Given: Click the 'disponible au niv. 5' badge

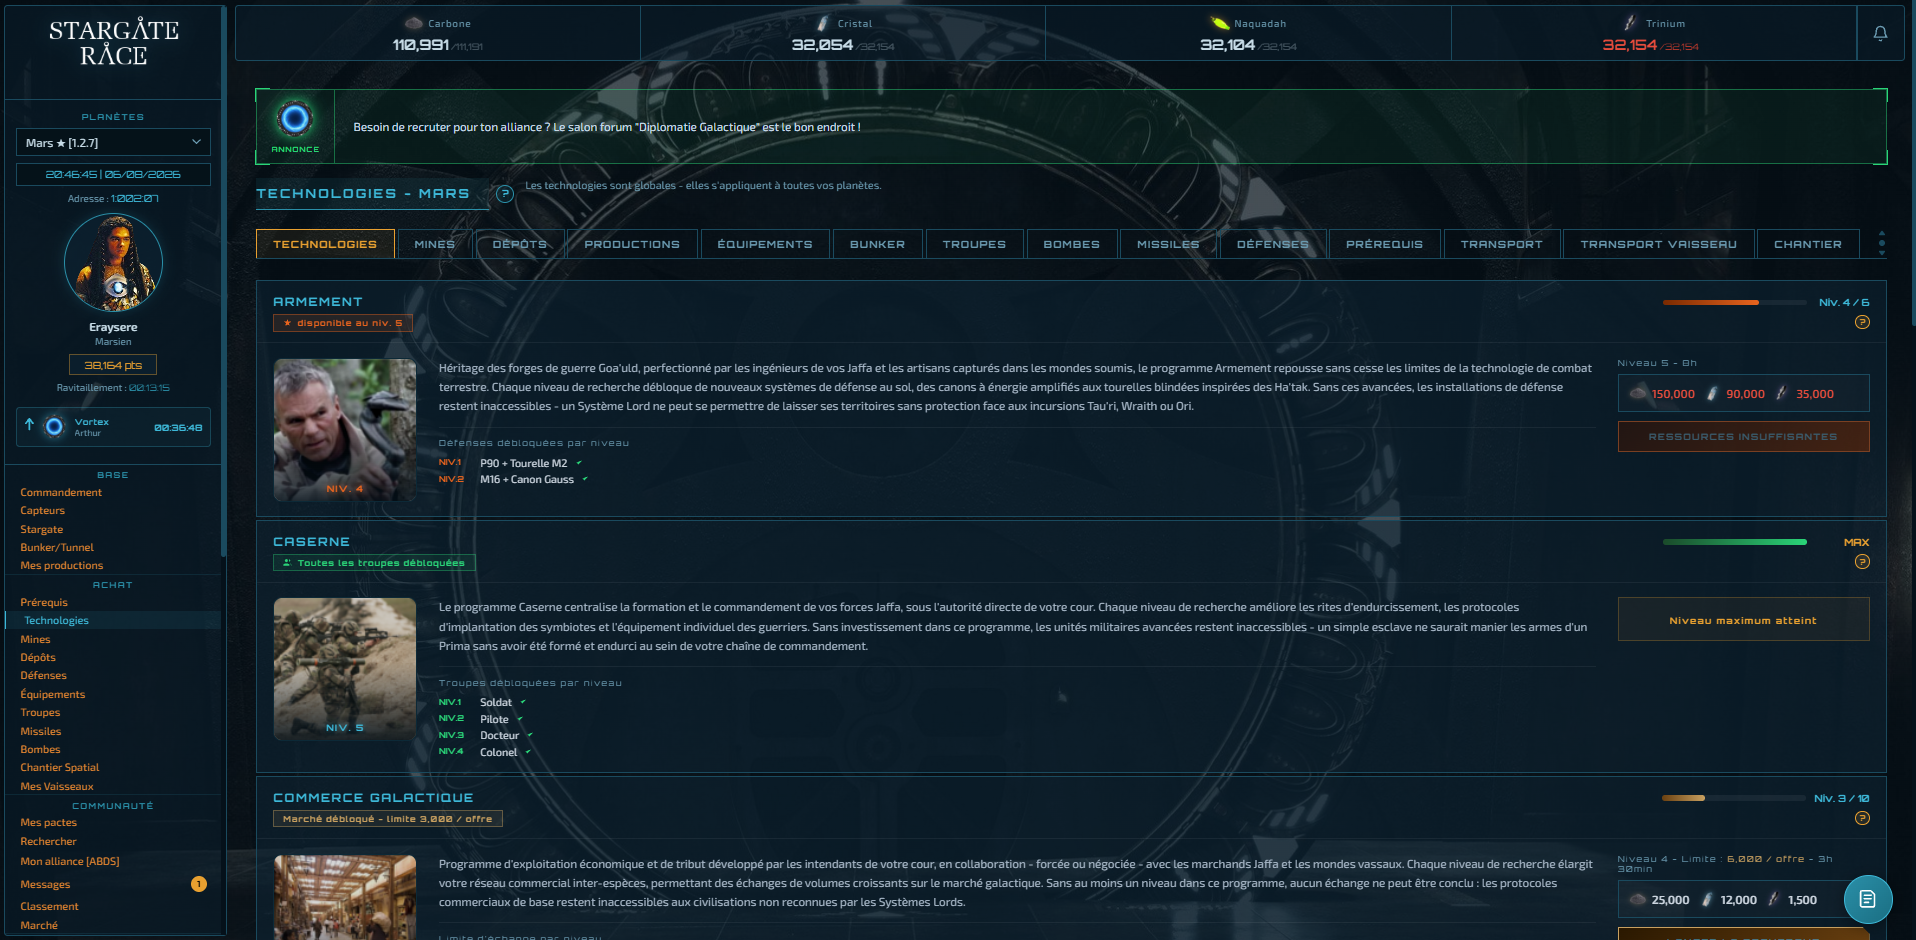Looking at the screenshot, I should point(343,323).
